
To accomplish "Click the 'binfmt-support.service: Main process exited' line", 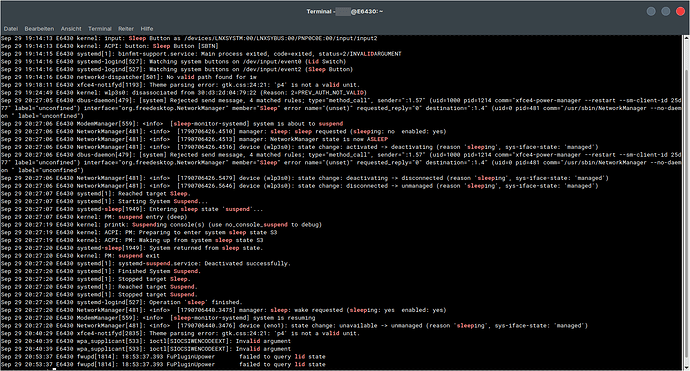I will coord(201,54).
